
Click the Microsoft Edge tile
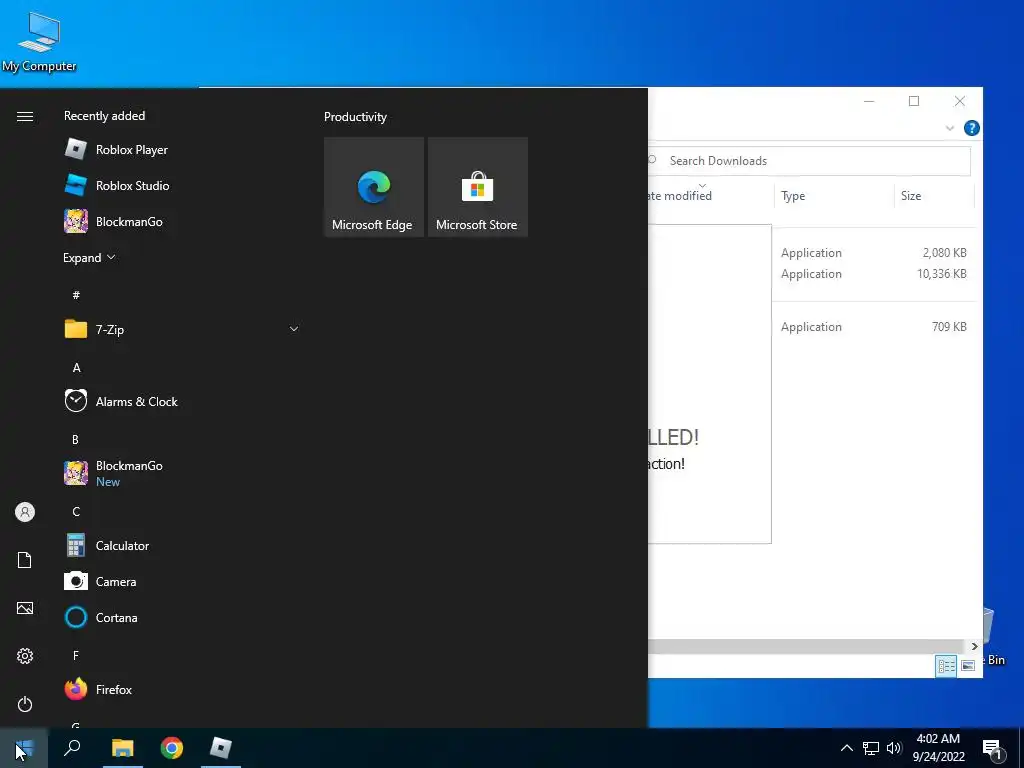[x=374, y=187]
